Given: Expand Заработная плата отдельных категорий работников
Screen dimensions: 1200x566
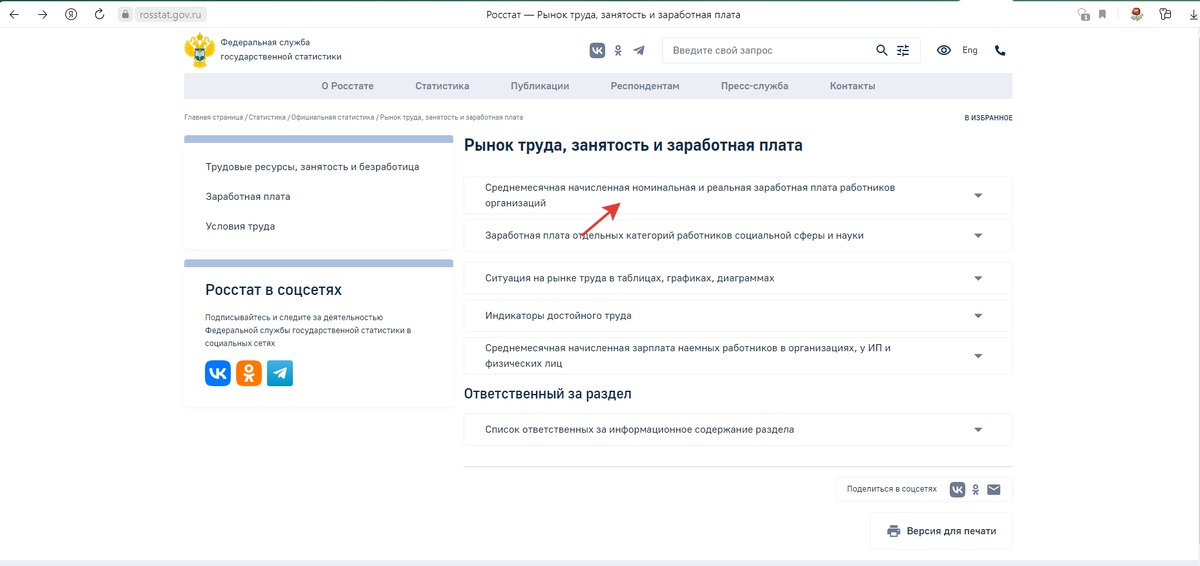Looking at the screenshot, I should [738, 235].
